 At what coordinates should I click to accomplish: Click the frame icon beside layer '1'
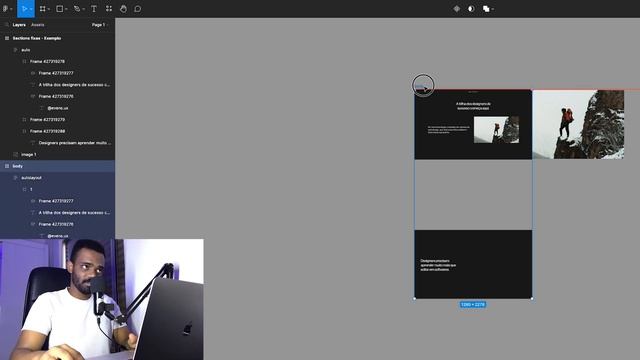coord(24,189)
